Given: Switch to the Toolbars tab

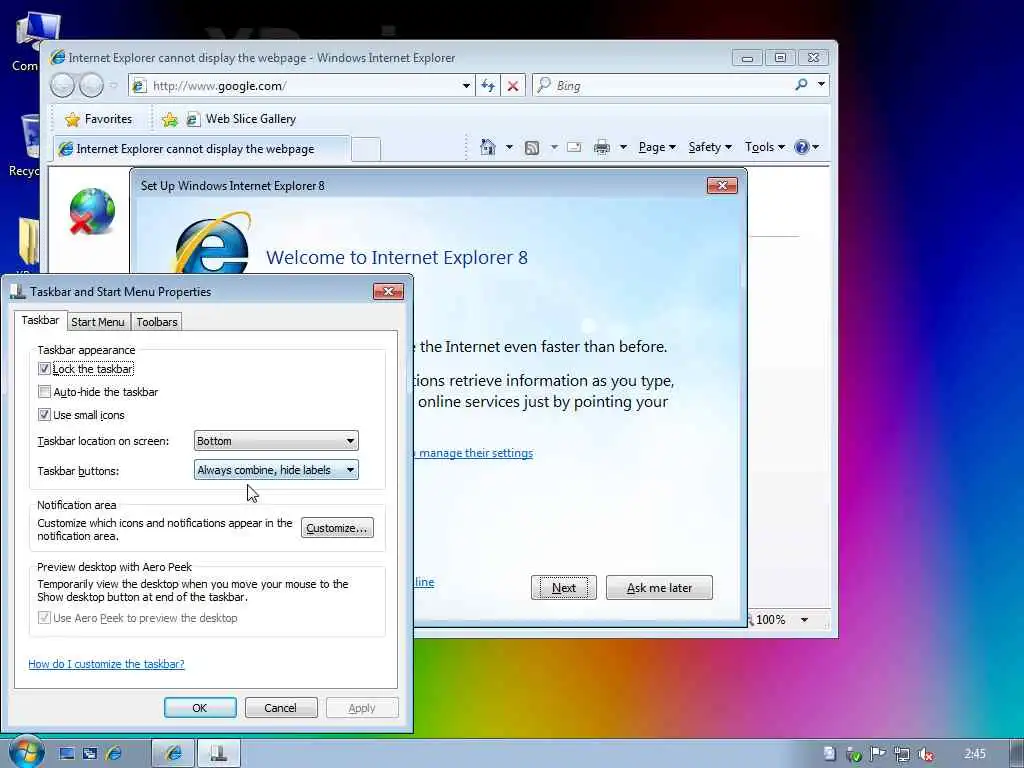Looking at the screenshot, I should coord(157,322).
